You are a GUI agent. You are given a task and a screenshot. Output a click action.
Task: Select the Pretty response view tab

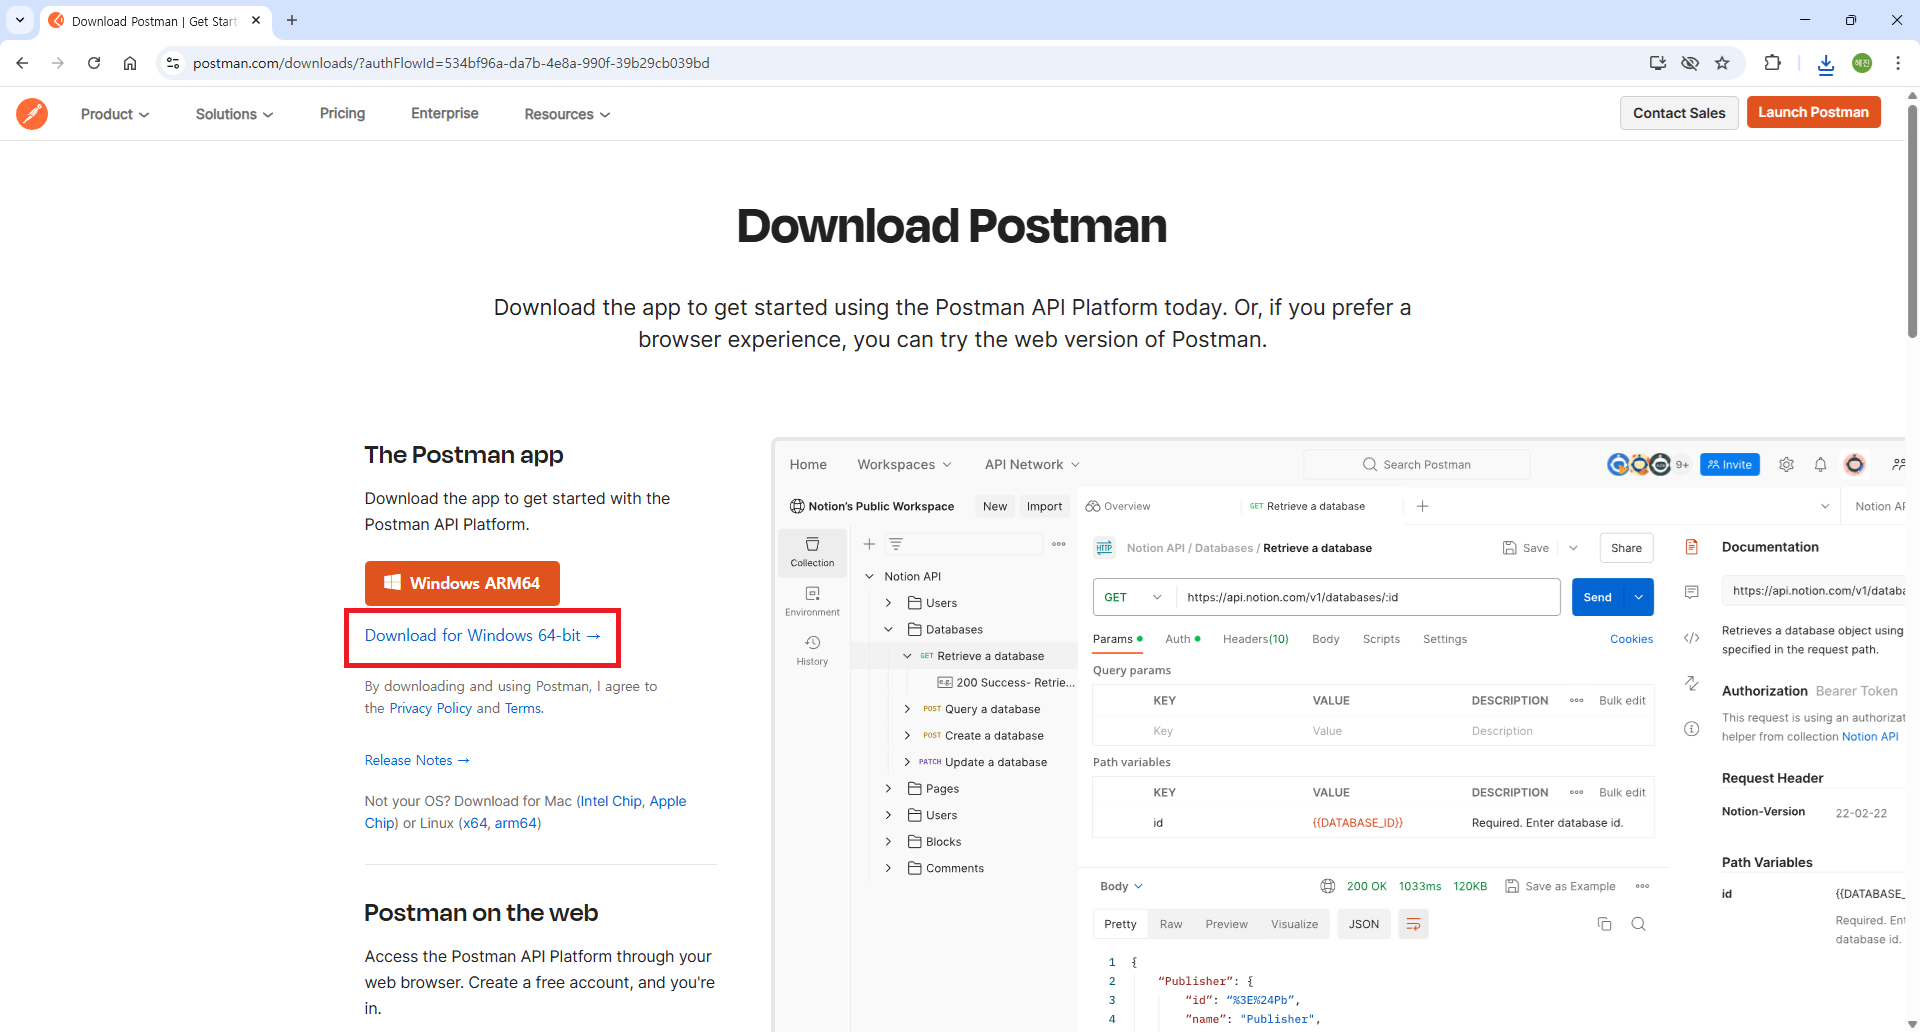pos(1120,924)
